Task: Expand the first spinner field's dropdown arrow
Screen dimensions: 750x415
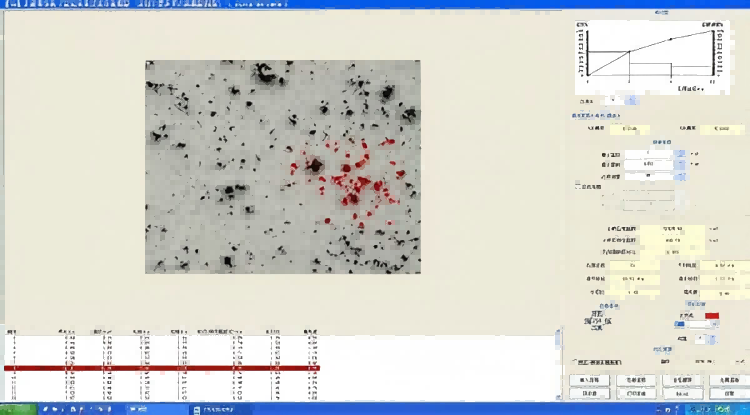Action: (681, 153)
